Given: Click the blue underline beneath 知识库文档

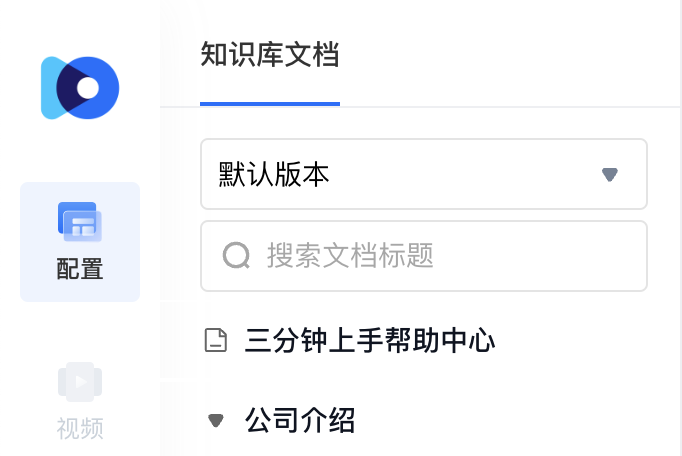Looking at the screenshot, I should (x=270, y=104).
